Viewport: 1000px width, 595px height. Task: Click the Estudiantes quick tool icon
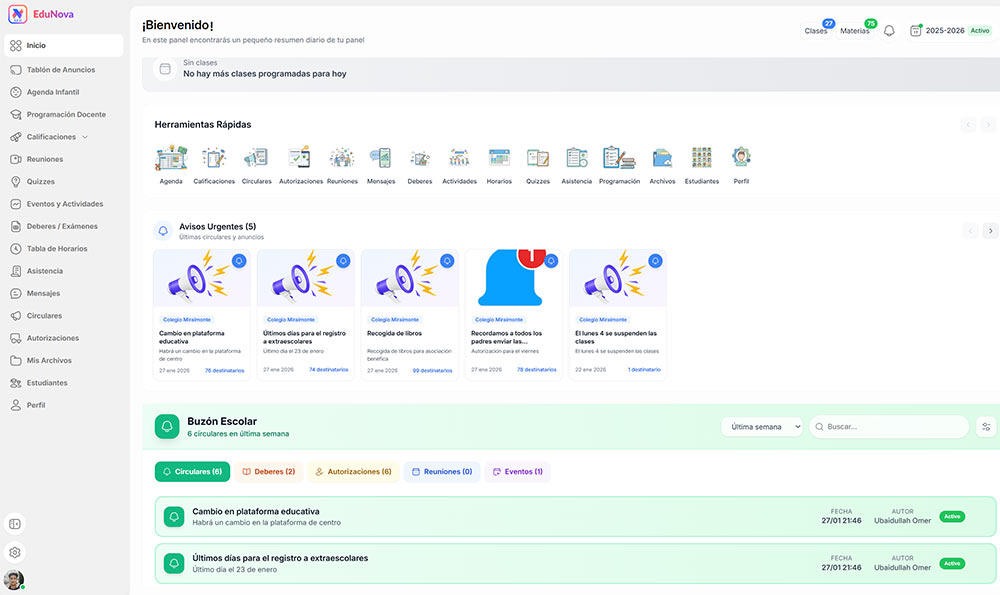click(701, 159)
